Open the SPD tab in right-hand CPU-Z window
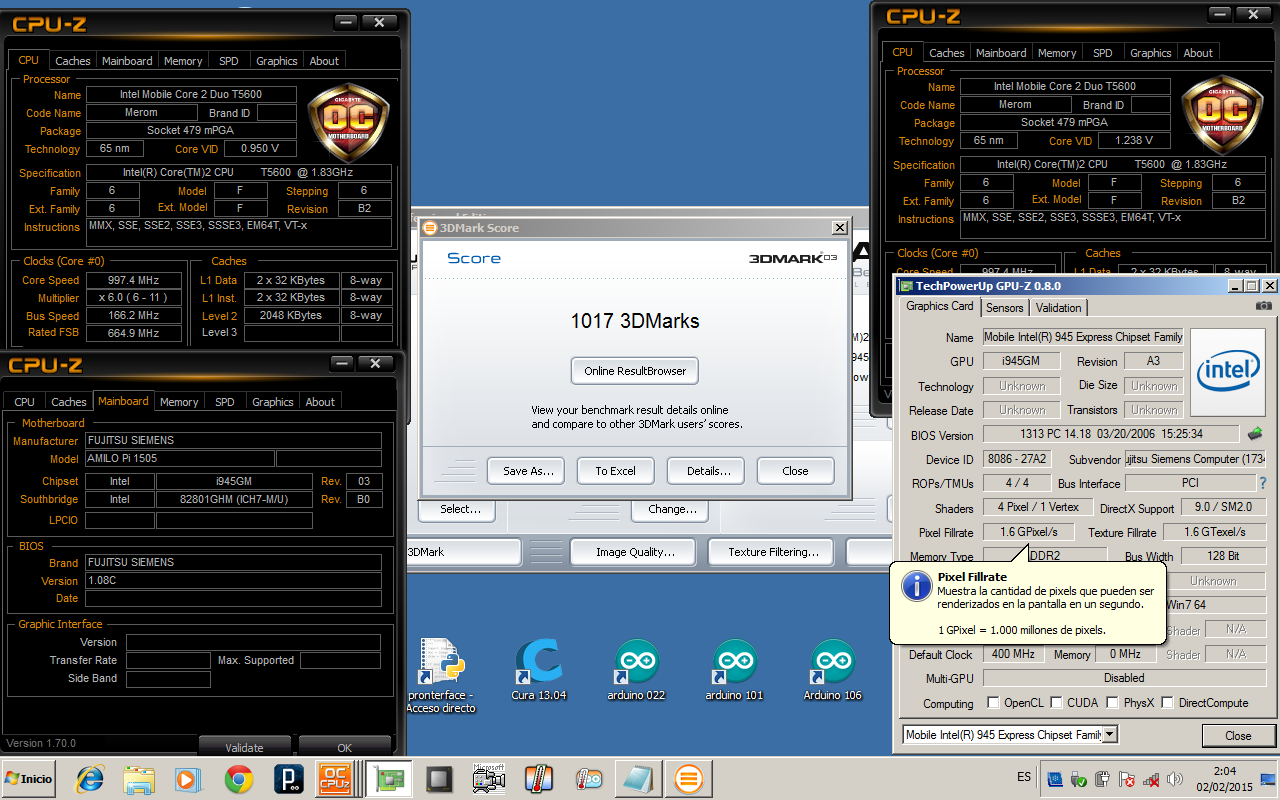This screenshot has height=800, width=1280. point(1102,53)
